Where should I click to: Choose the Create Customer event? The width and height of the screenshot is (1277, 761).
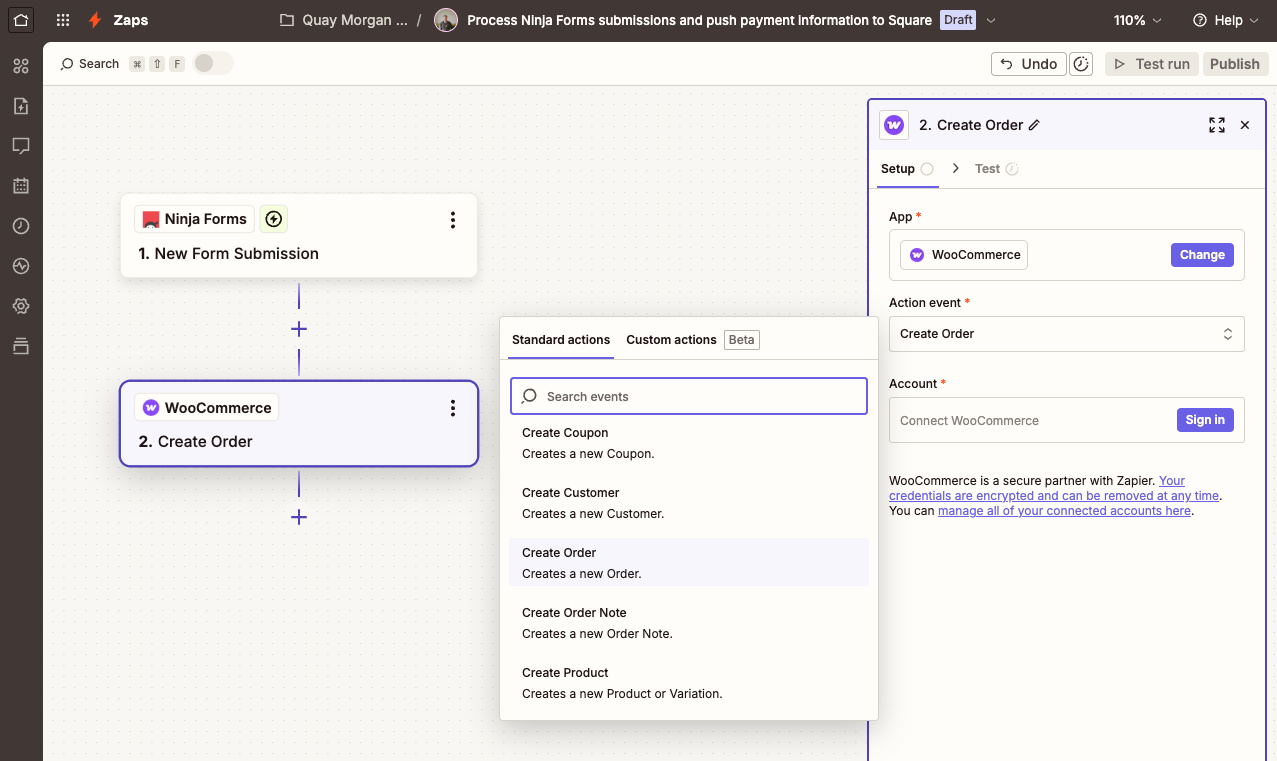[688, 503]
